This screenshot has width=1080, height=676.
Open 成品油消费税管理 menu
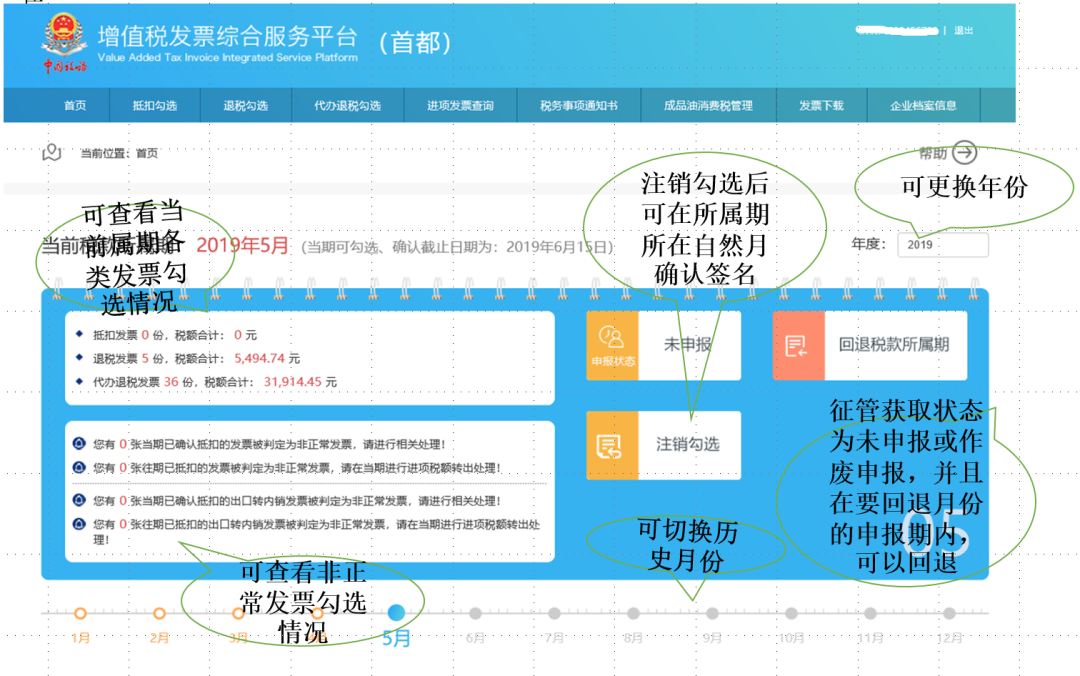[x=709, y=105]
